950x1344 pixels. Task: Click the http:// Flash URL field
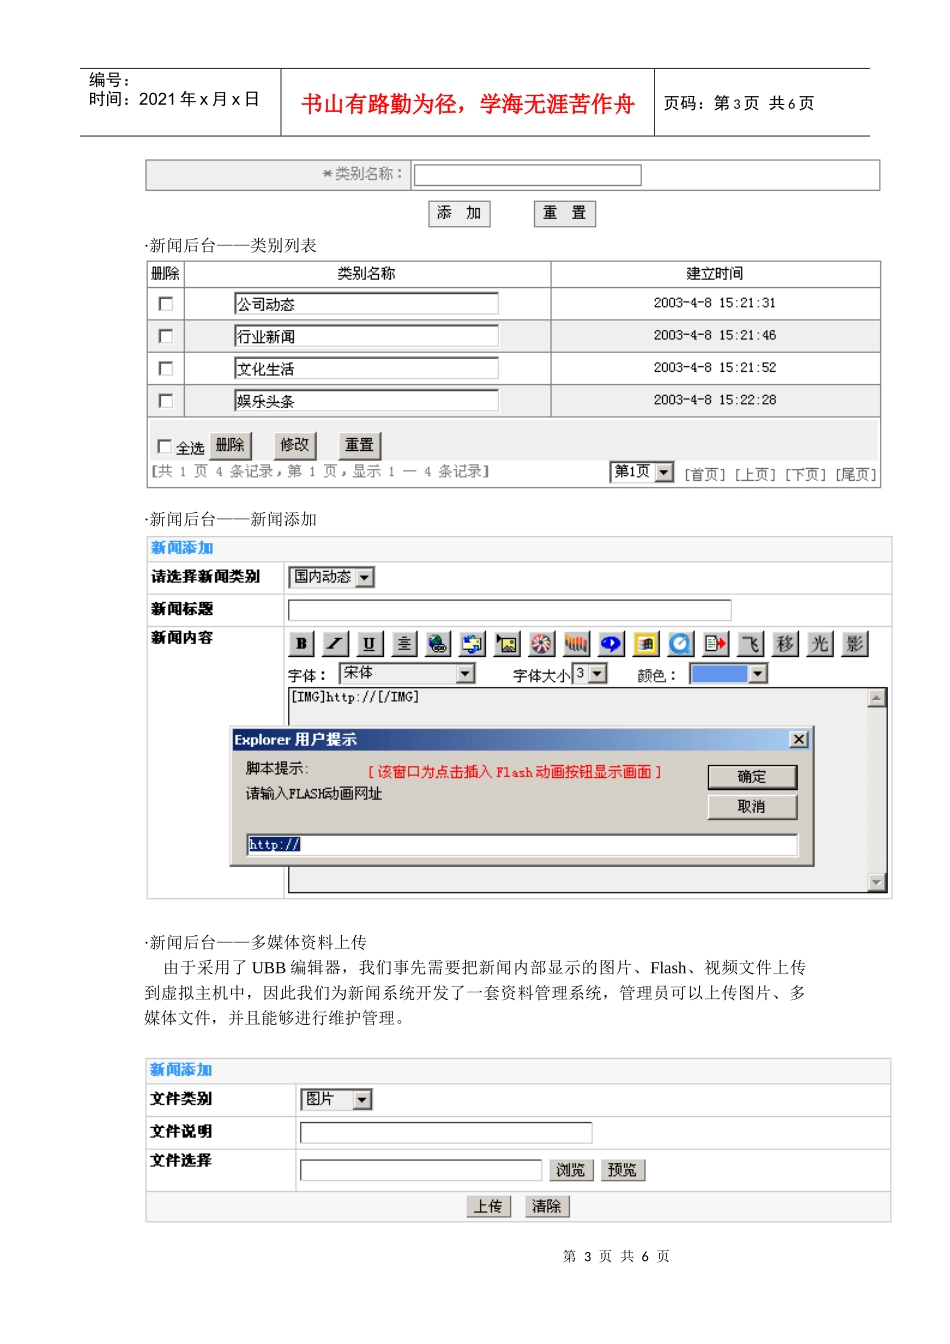(x=522, y=845)
